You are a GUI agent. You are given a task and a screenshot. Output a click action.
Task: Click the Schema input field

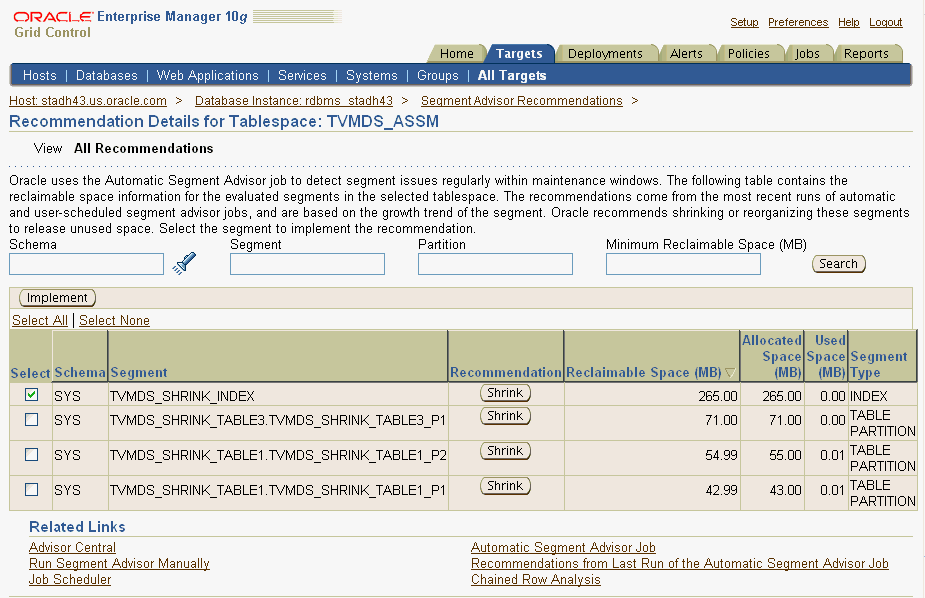(x=86, y=264)
